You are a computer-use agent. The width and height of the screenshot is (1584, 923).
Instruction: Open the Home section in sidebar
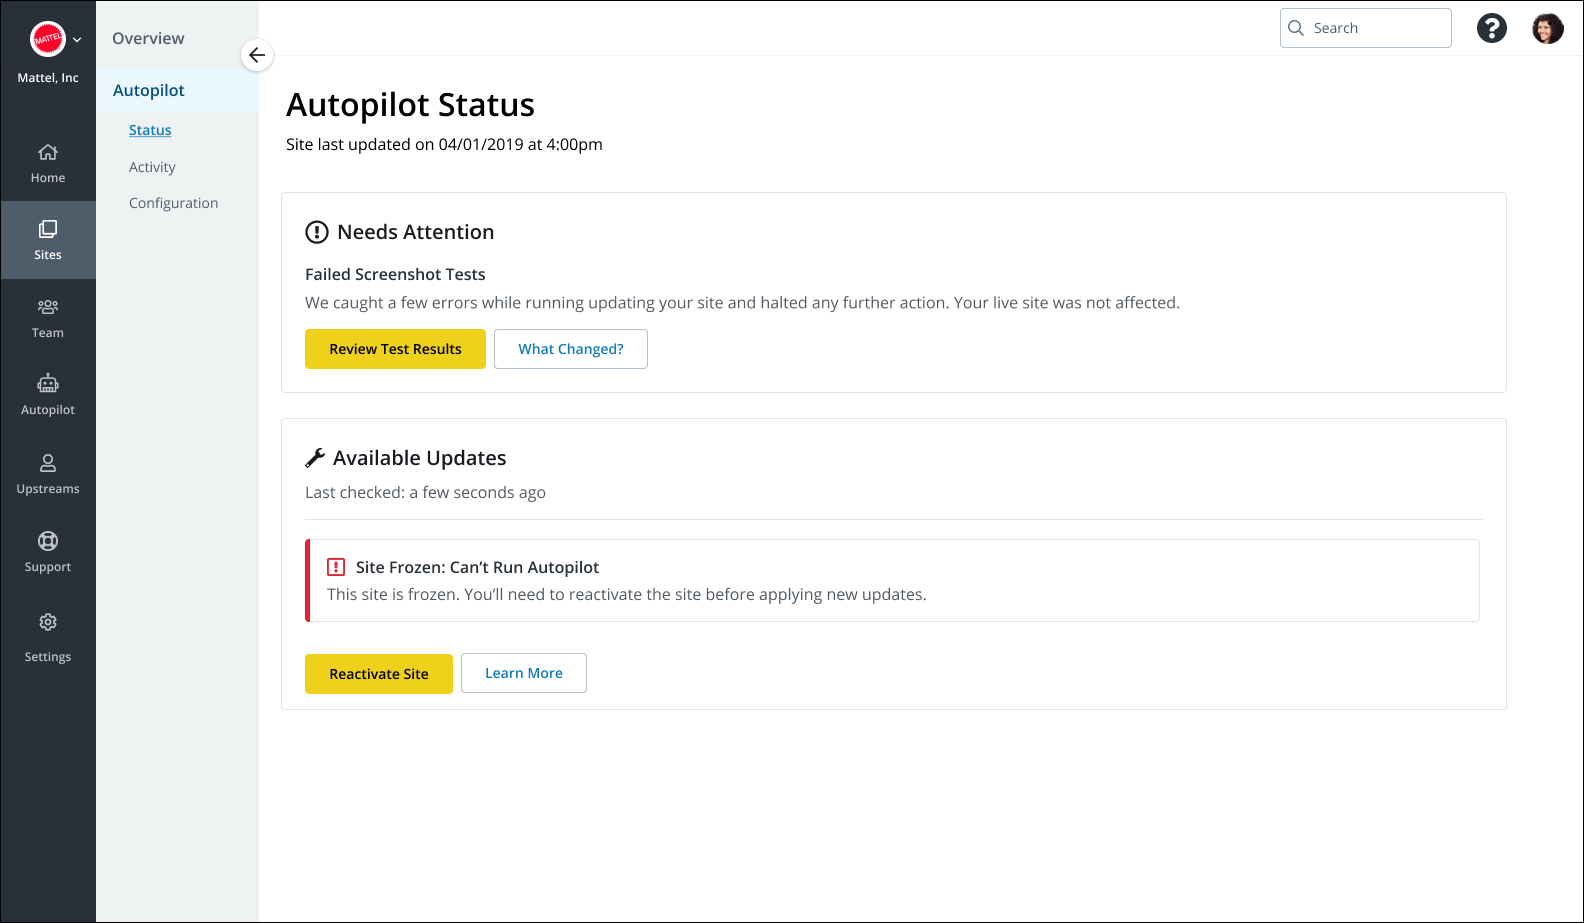[48, 163]
